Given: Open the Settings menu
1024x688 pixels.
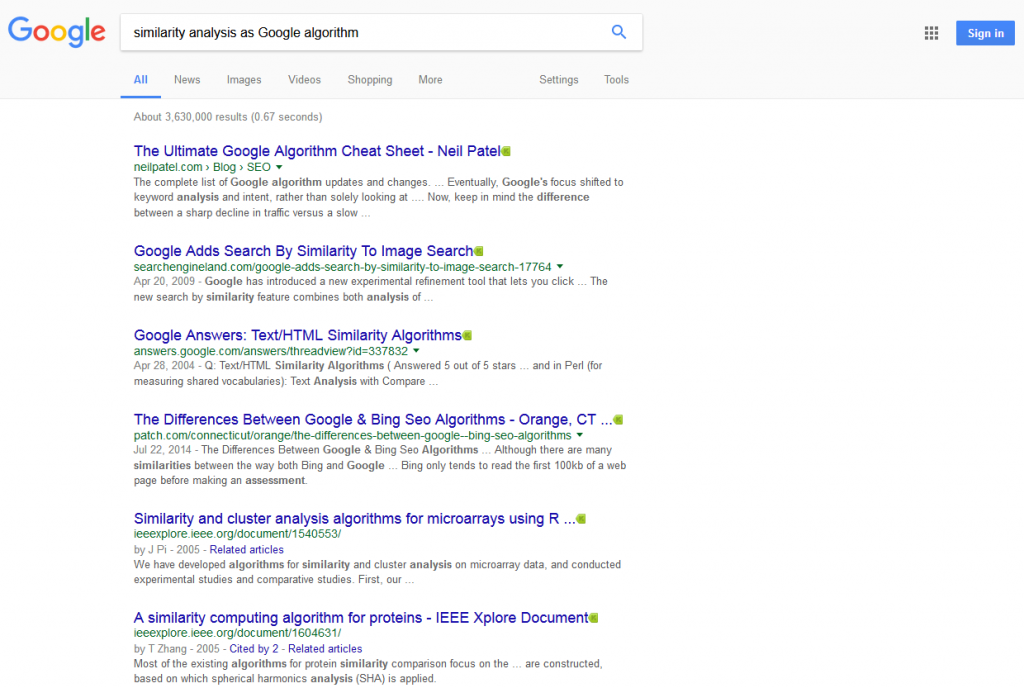Looking at the screenshot, I should (x=558, y=80).
